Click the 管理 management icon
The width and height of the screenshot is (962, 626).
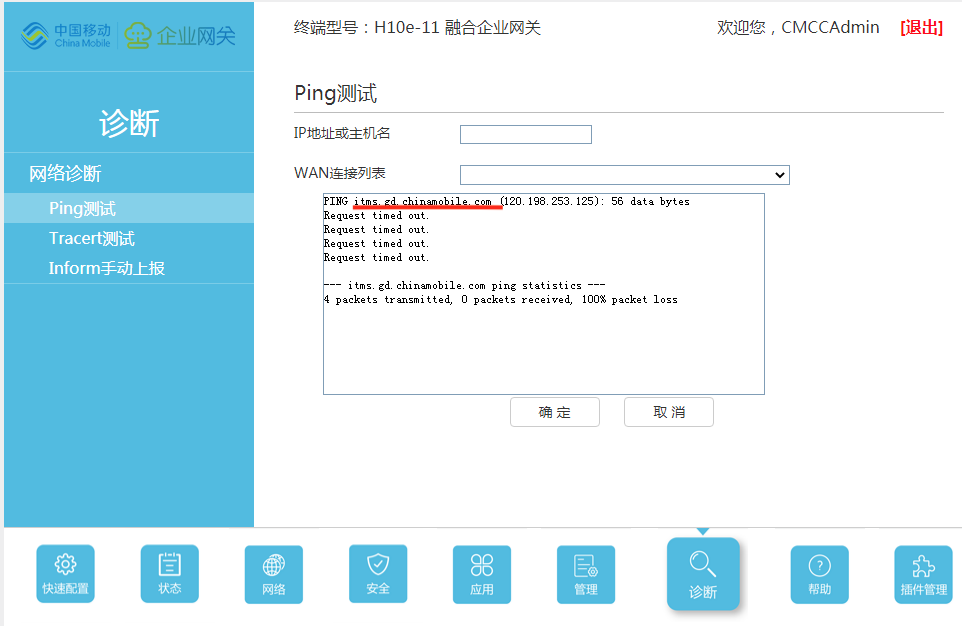pos(586,573)
